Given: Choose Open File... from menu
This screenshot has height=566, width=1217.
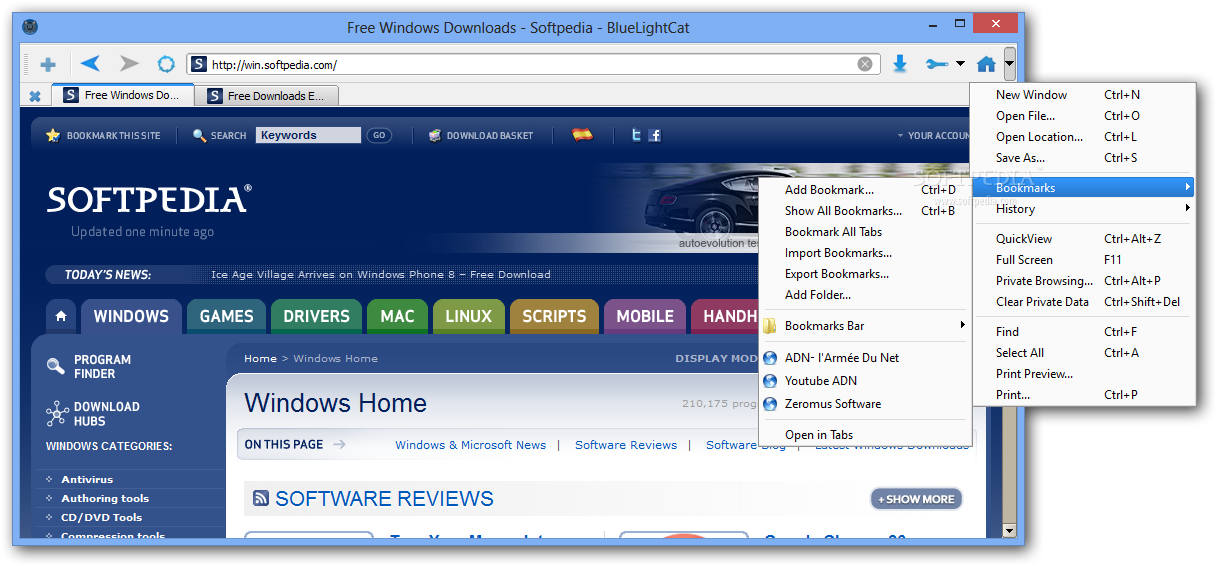Looking at the screenshot, I should 1083,116.
